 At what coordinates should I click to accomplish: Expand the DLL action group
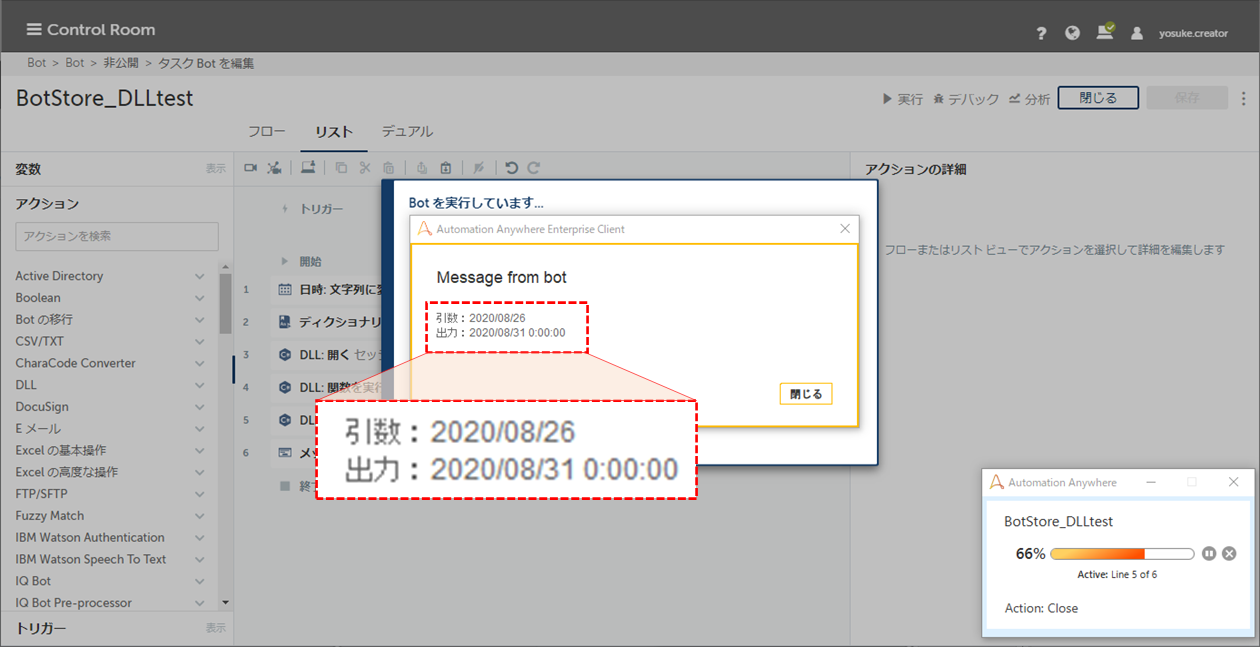[x=200, y=385]
